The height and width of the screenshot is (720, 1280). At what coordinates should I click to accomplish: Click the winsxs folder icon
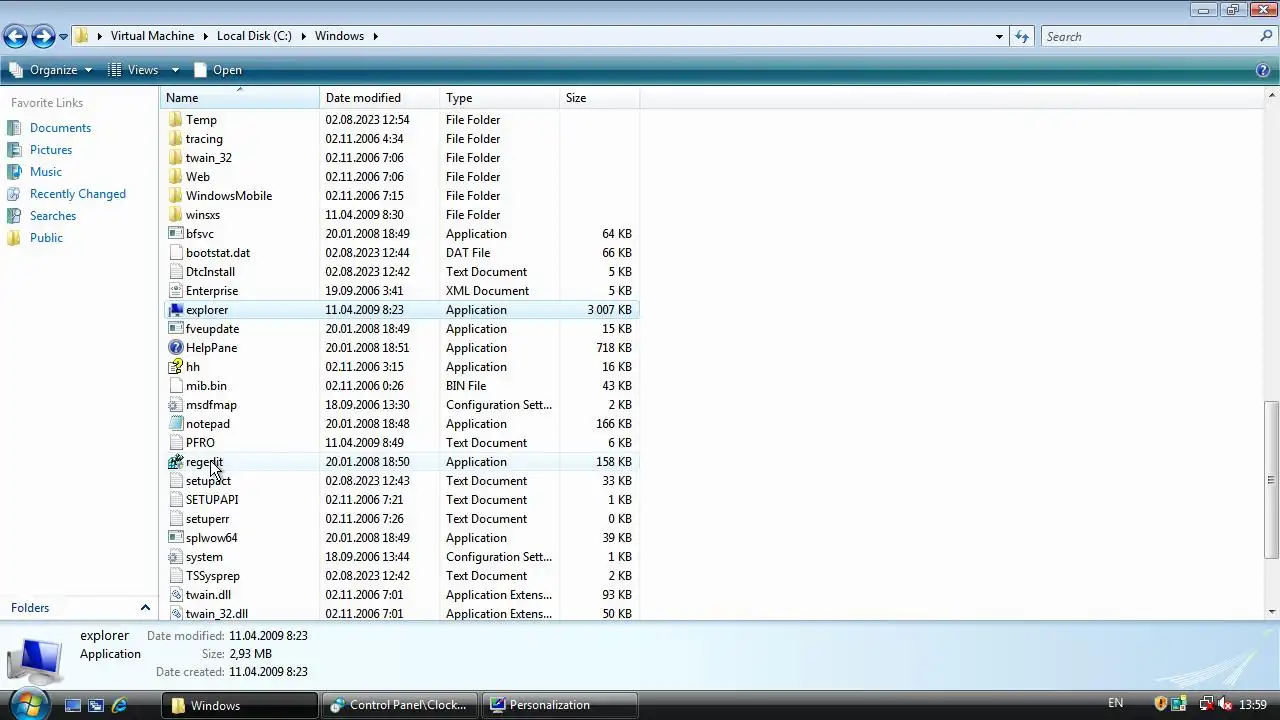coord(176,215)
